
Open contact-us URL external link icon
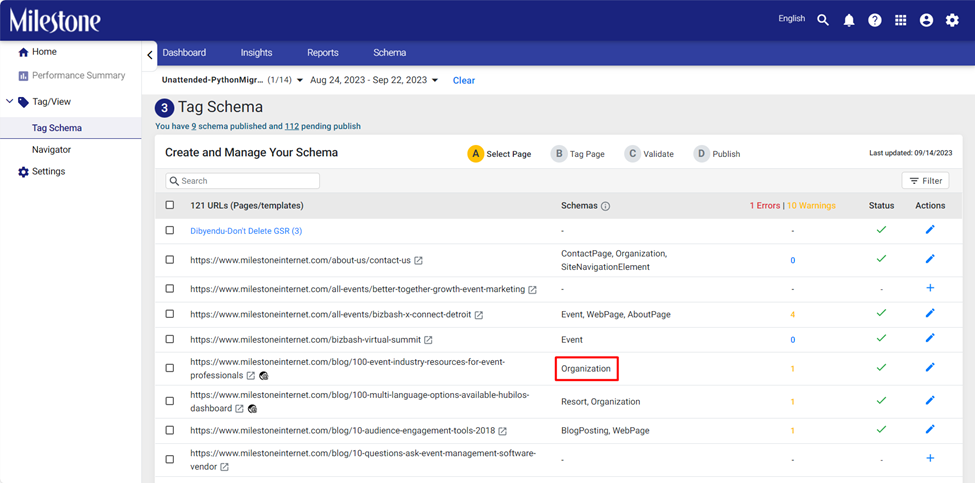point(418,260)
